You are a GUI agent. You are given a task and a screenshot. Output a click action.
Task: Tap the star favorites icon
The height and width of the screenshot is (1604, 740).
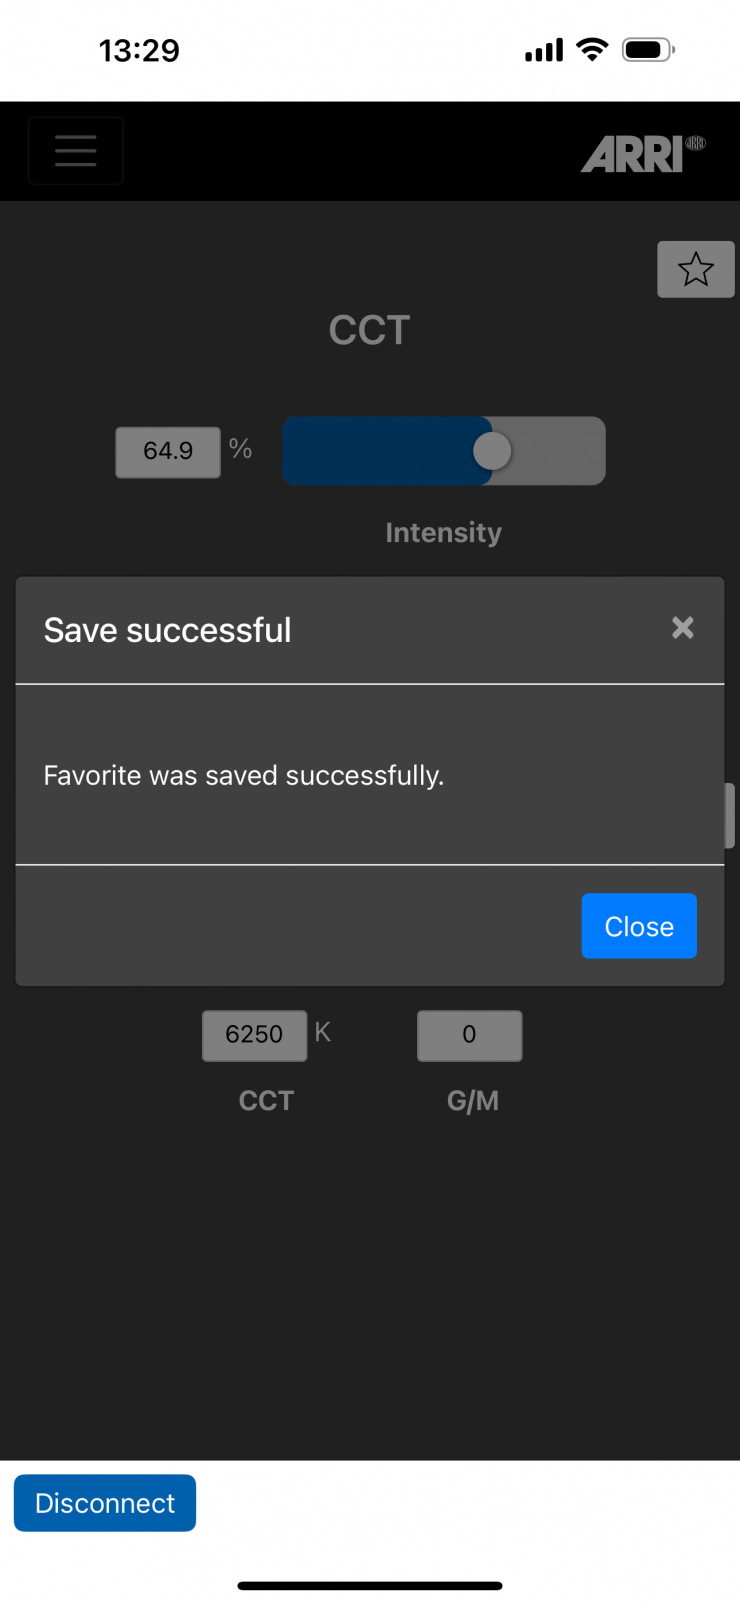tap(696, 269)
